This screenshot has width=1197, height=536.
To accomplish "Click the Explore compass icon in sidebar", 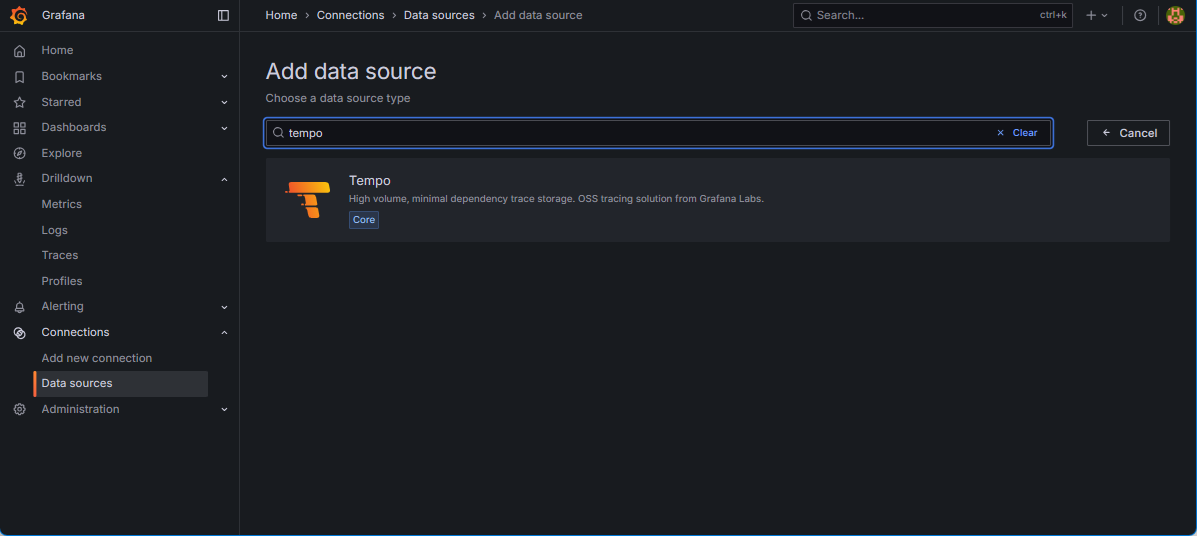I will (x=19, y=153).
